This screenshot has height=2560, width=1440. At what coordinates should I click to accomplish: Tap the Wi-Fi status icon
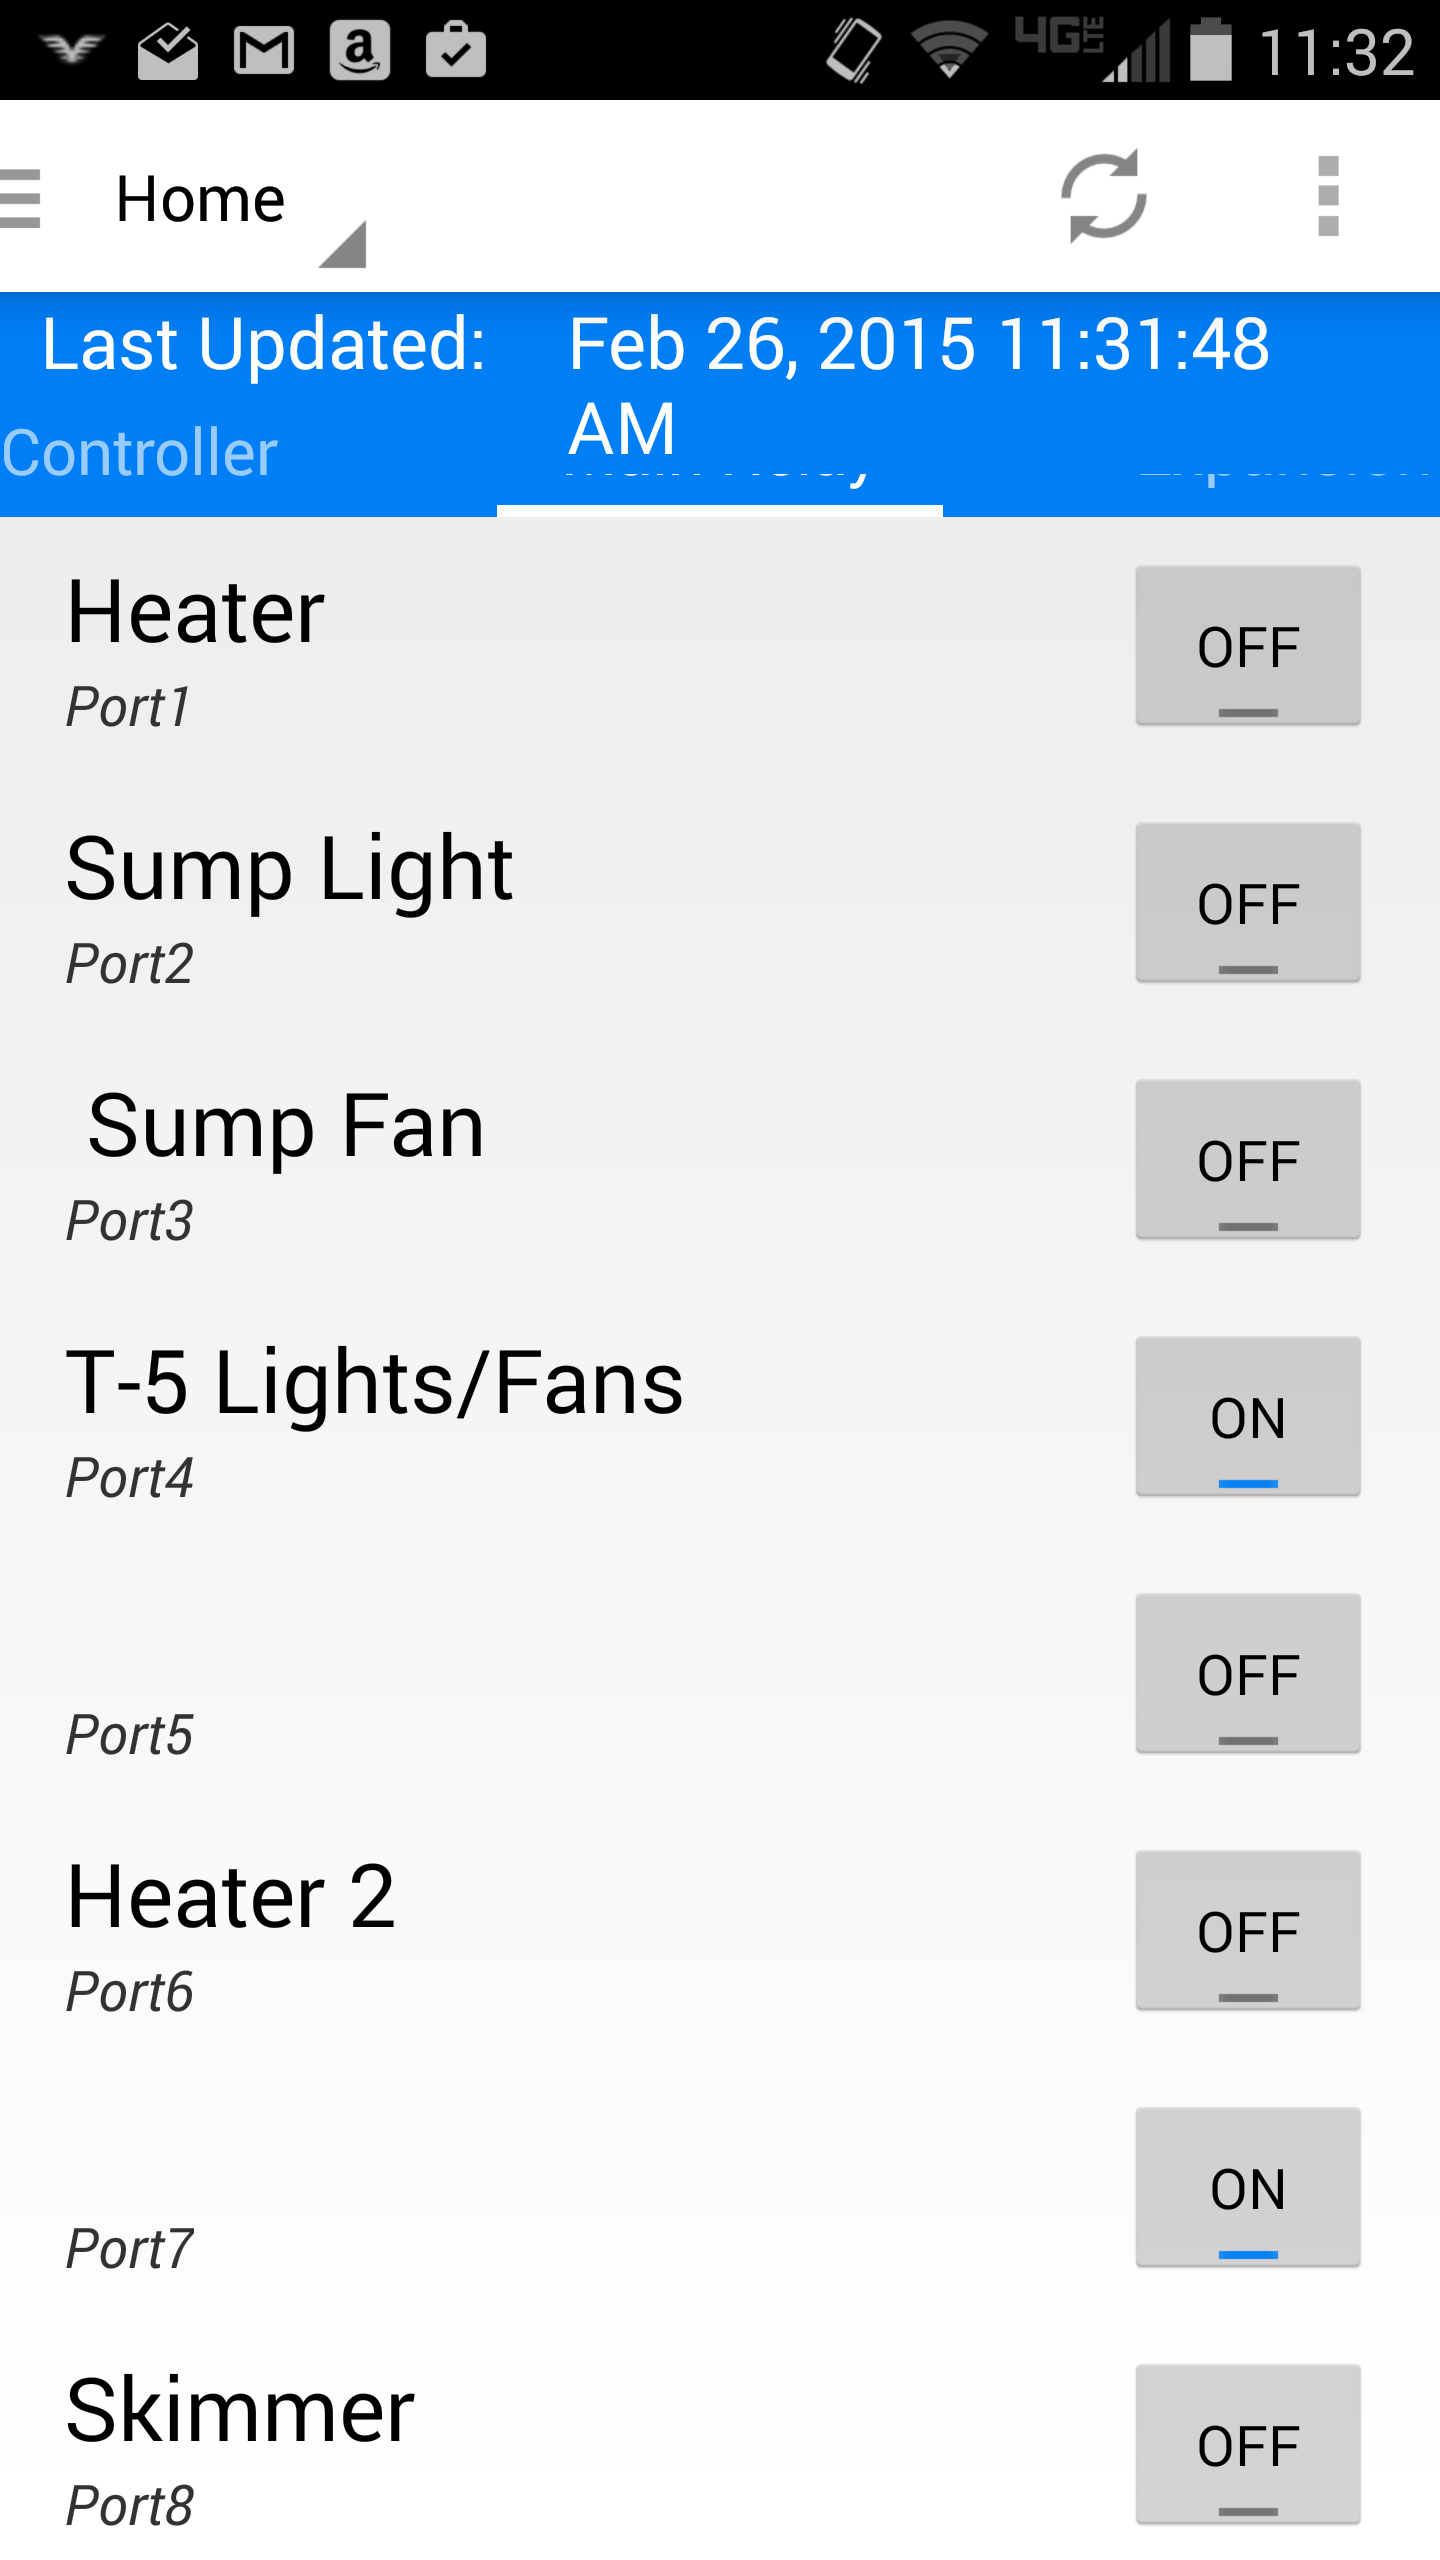pos(948,50)
